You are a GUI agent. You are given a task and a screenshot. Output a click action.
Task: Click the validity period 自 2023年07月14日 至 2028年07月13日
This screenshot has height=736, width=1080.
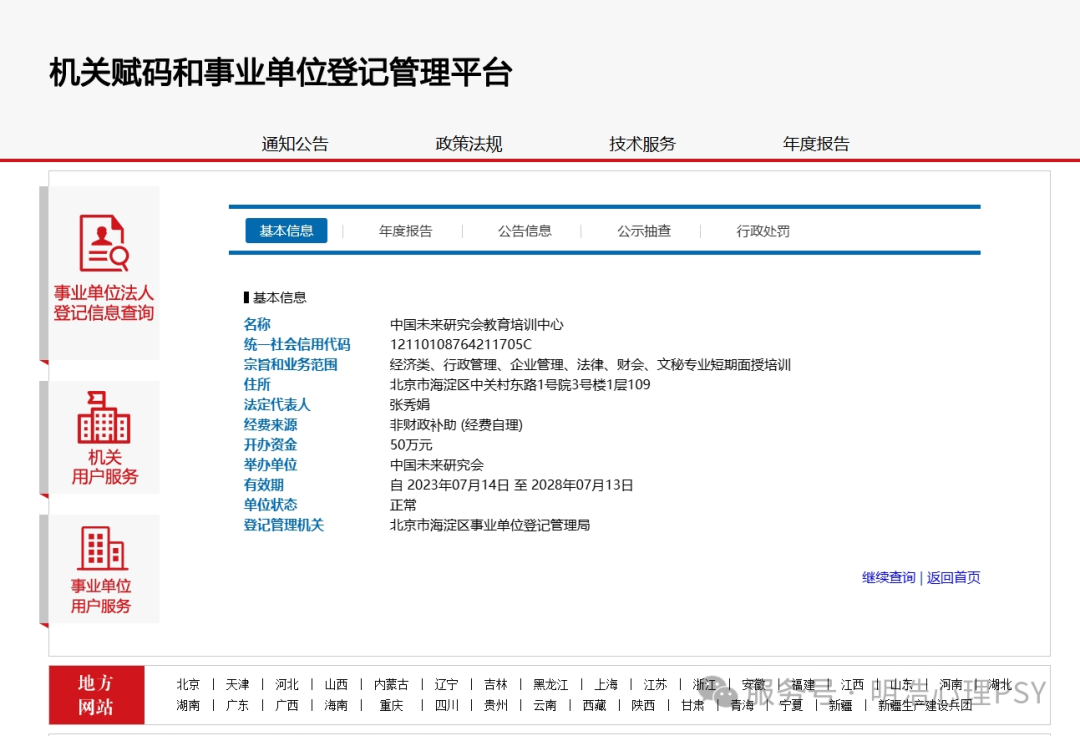click(512, 485)
